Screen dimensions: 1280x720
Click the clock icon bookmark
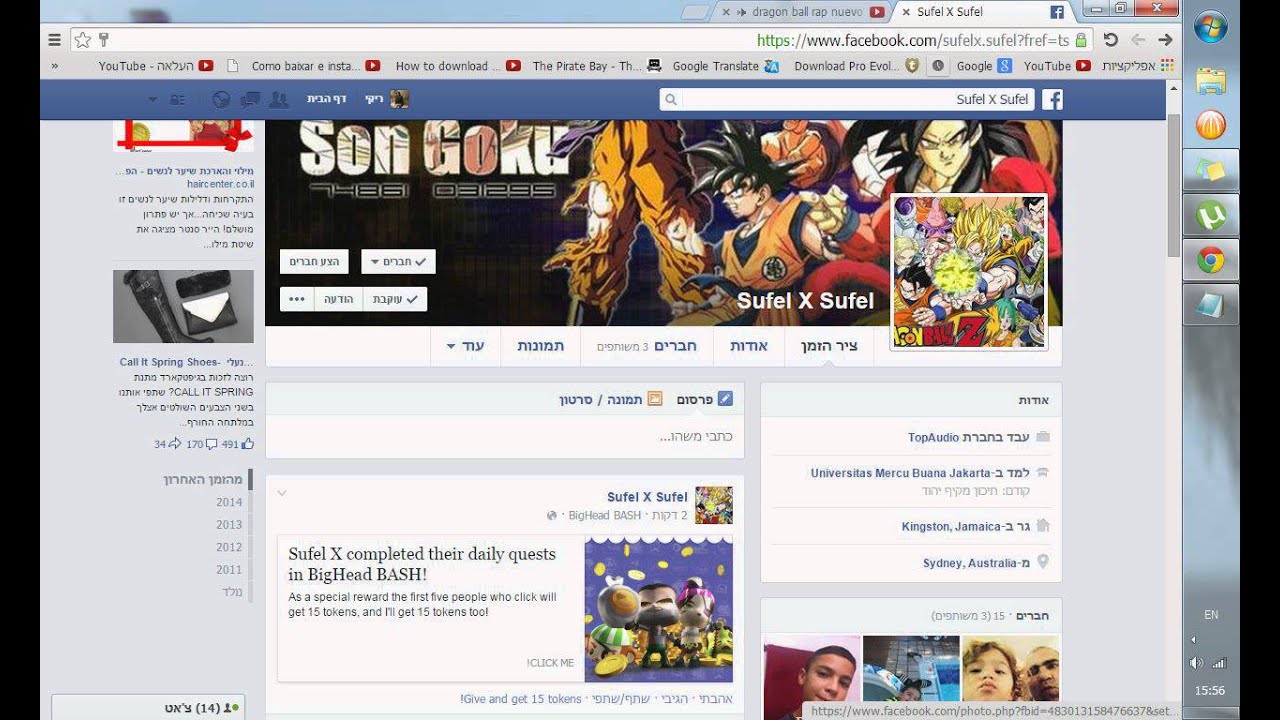tap(938, 66)
